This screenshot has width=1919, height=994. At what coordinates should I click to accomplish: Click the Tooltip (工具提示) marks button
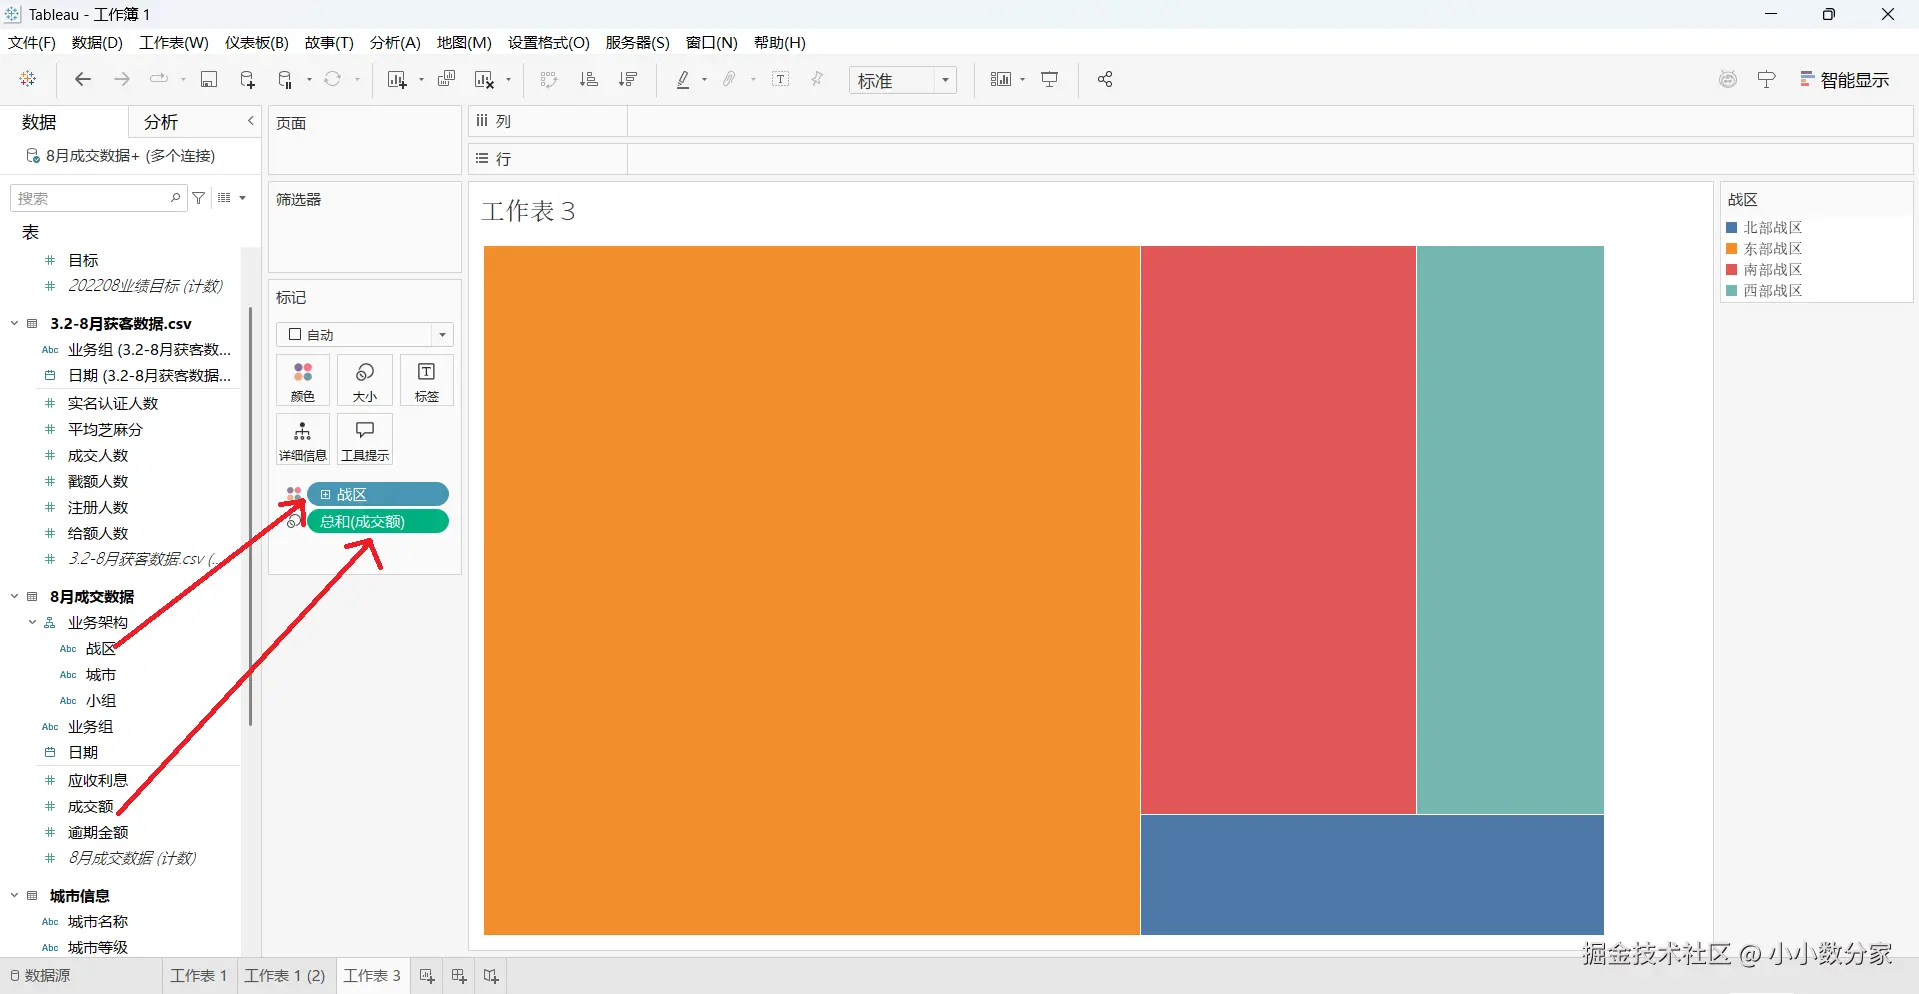point(365,440)
